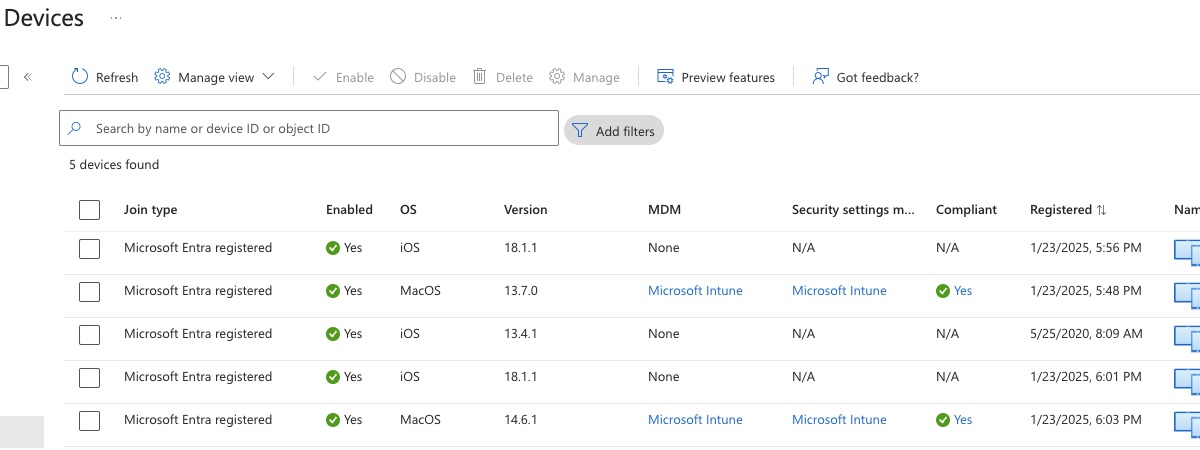Click green enabled check icon for version 14.6.1 row

[x=333, y=420]
